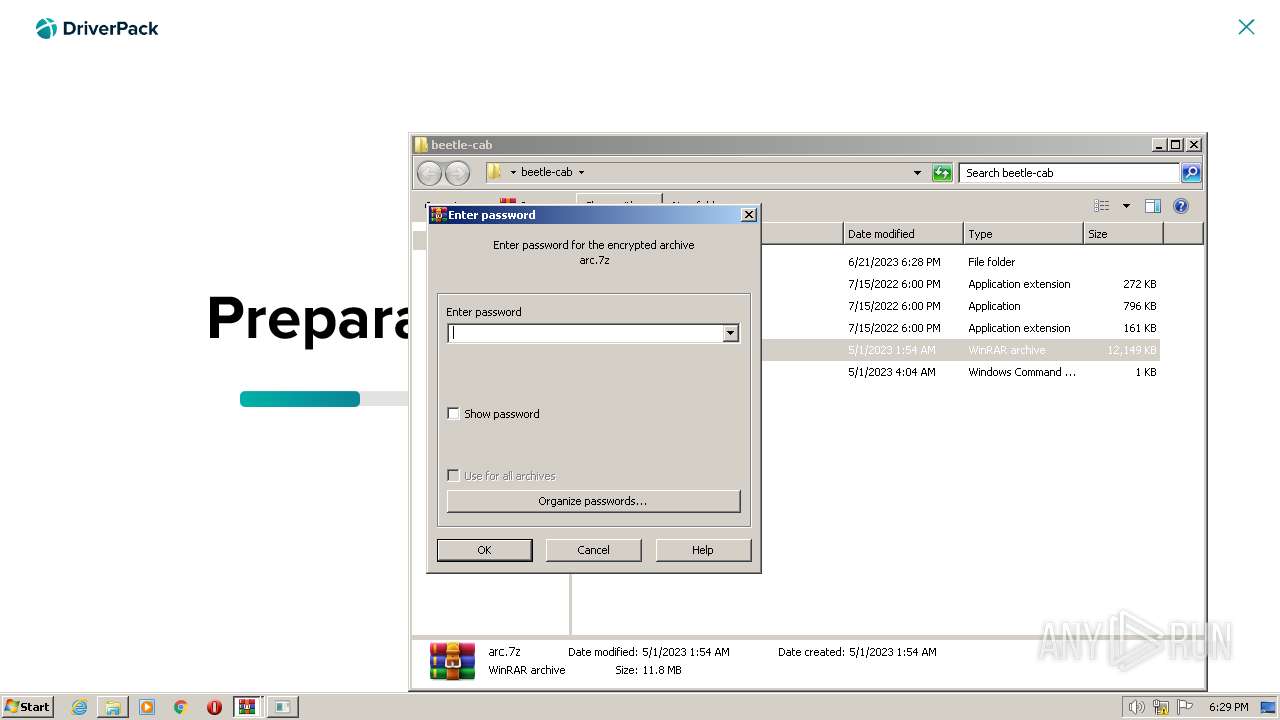Toggle the preview pane icon
Image resolution: width=1280 pixels, height=720 pixels.
(1153, 206)
